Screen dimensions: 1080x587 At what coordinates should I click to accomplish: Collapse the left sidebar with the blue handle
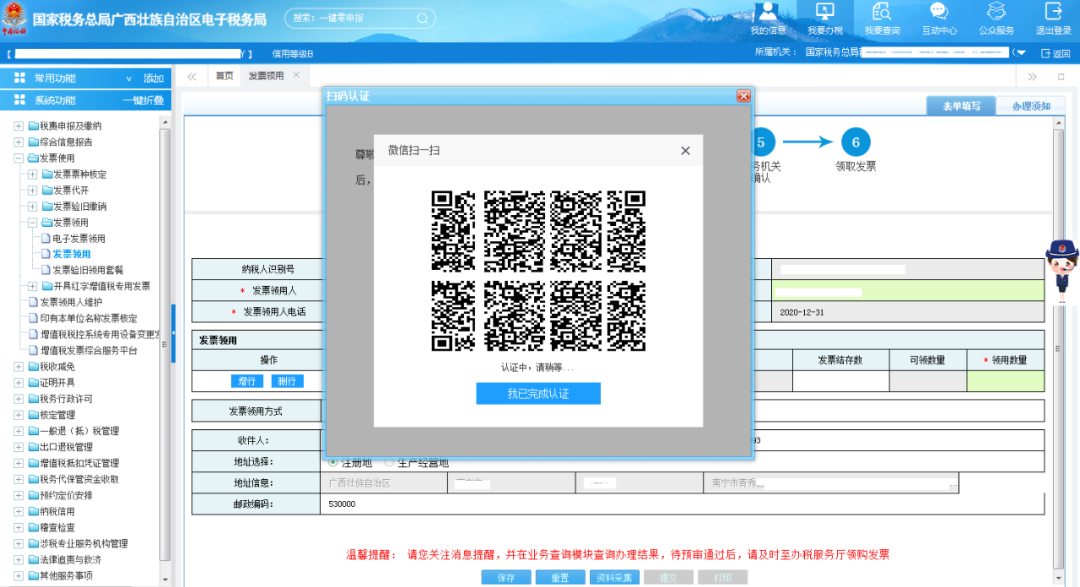173,333
